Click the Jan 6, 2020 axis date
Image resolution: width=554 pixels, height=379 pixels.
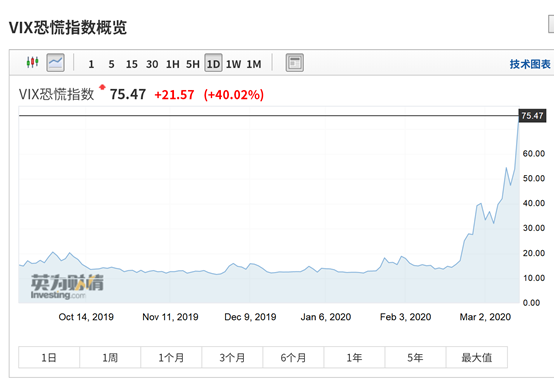tap(326, 317)
